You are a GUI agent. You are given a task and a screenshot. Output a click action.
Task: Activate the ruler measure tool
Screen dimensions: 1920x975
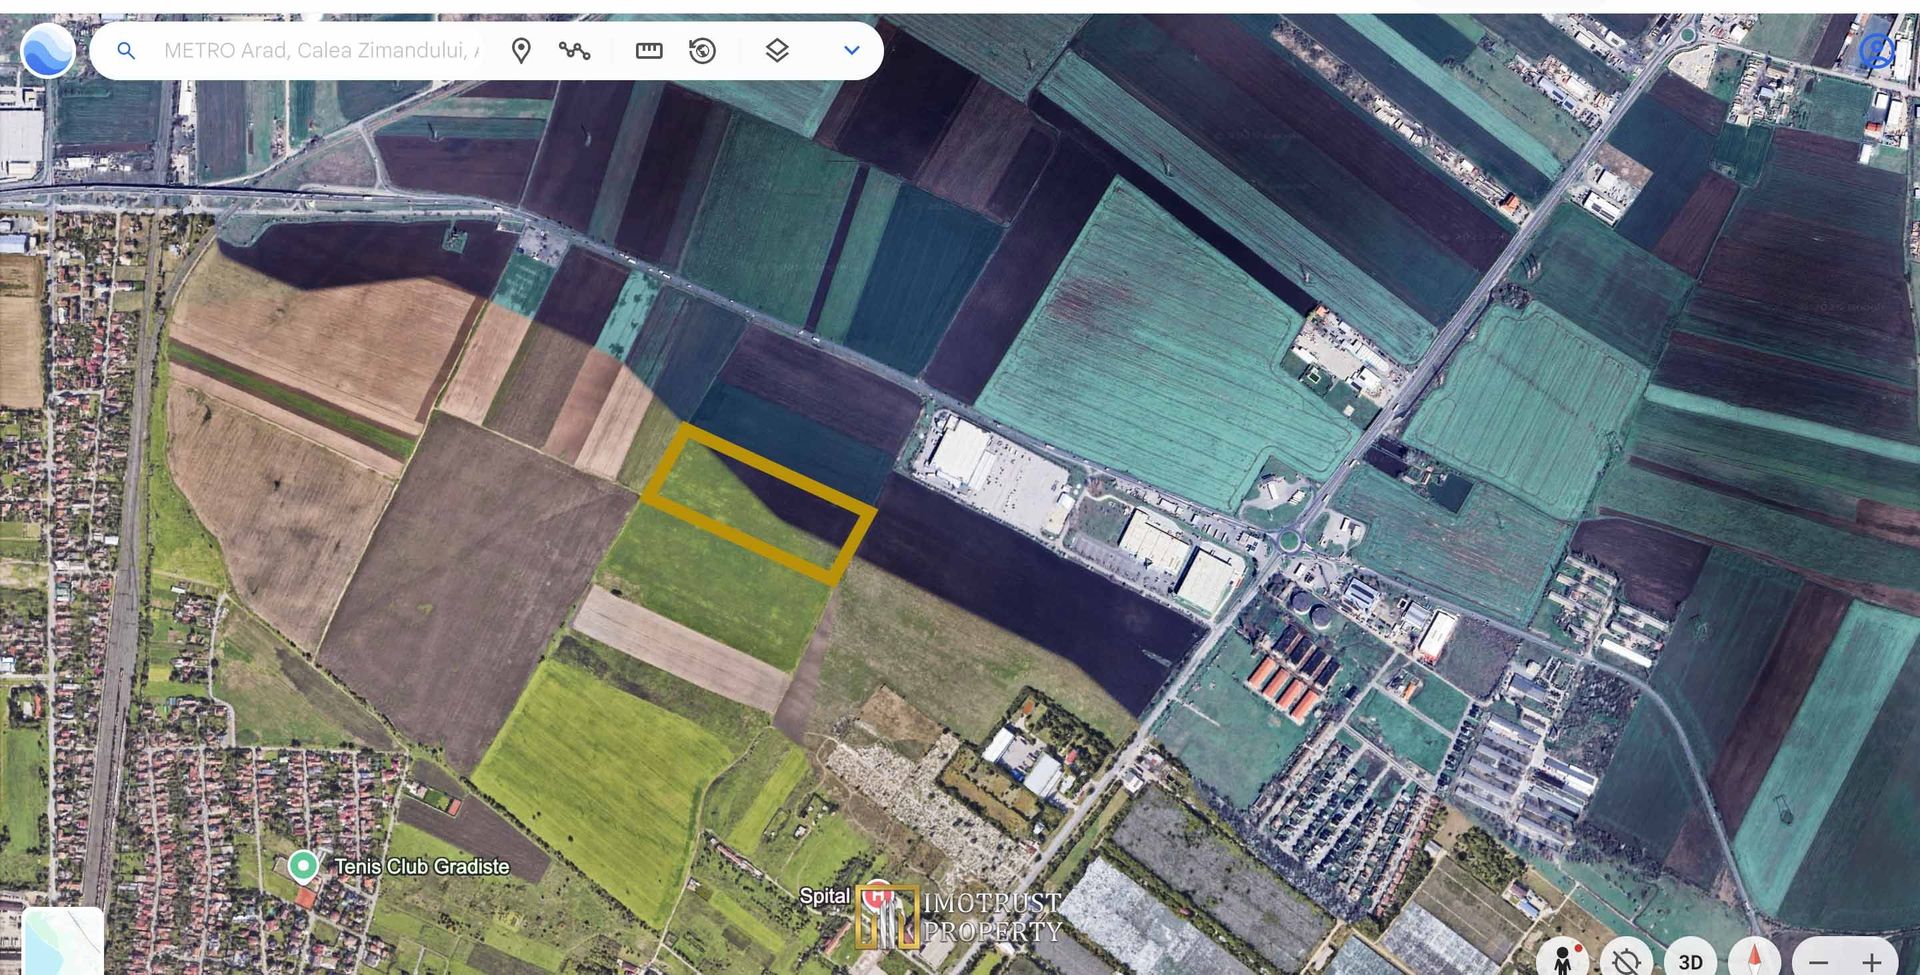649,51
